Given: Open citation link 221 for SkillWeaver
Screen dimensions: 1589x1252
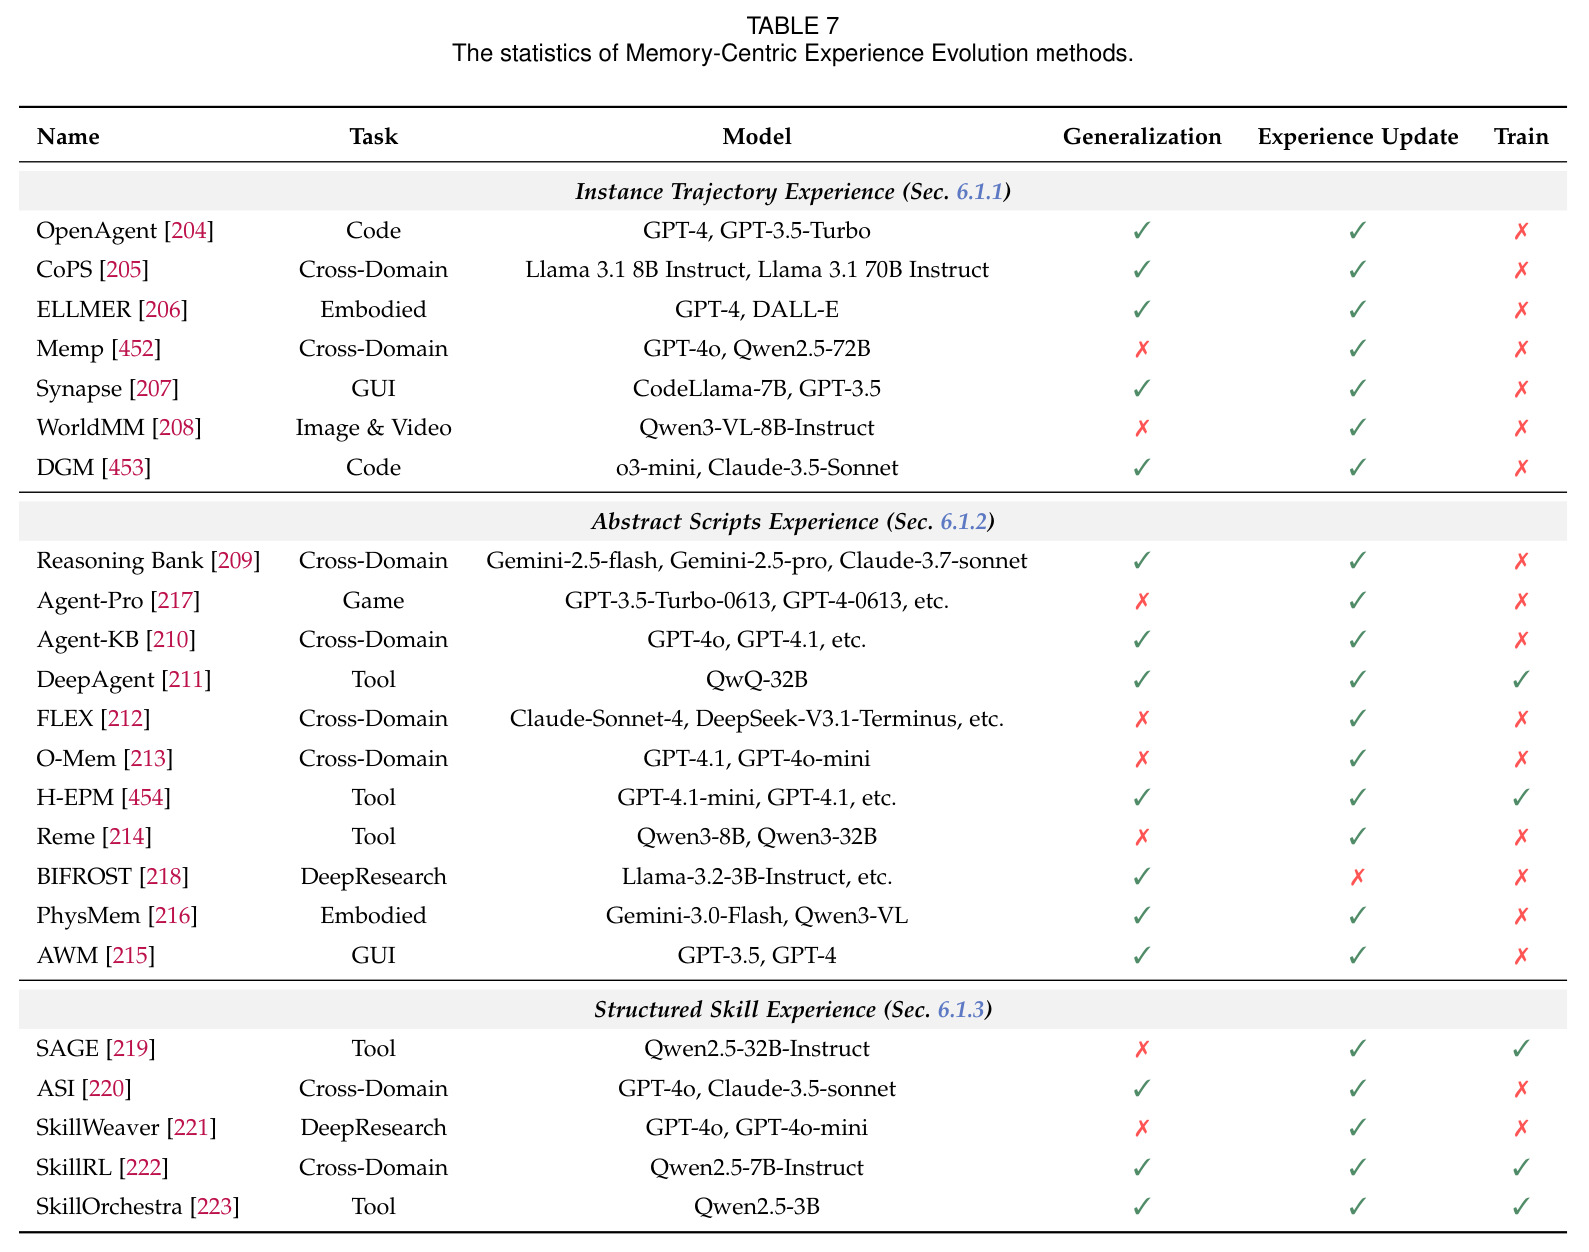Looking at the screenshot, I should pyautogui.click(x=191, y=1128).
